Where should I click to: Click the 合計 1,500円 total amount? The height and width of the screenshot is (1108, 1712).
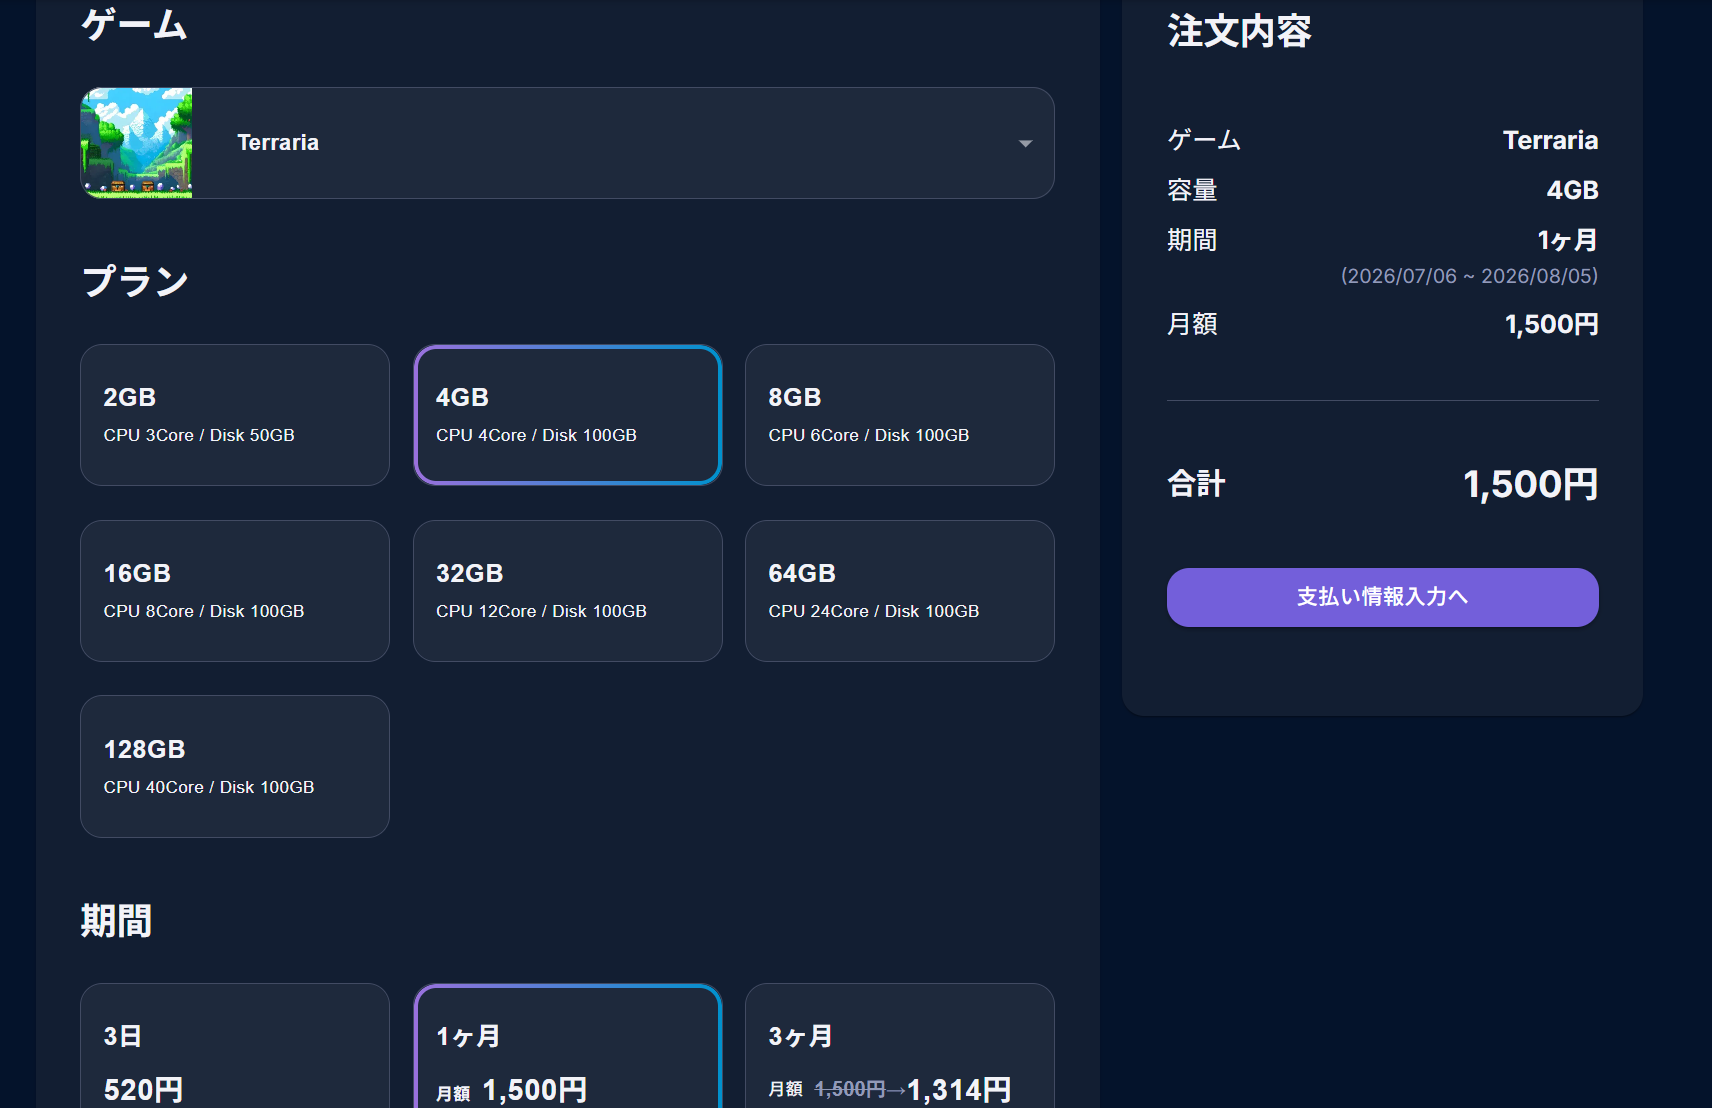click(1530, 484)
